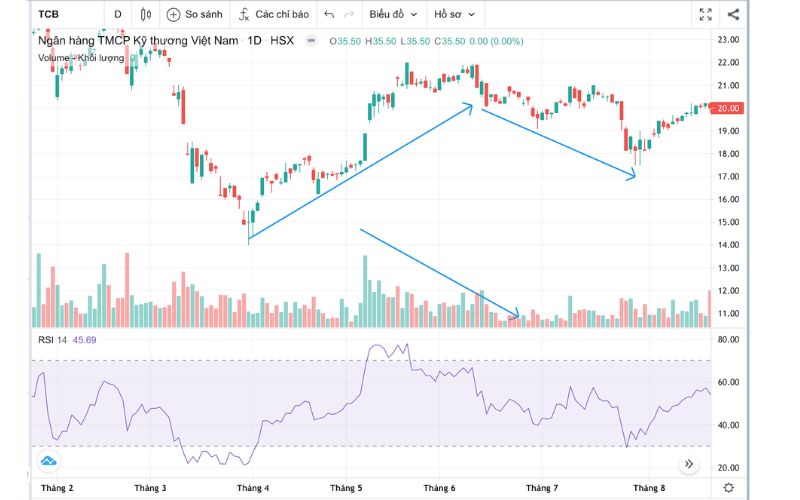The width and height of the screenshot is (800, 500).
Task: Toggle the symbol legend collapse dot
Action: (x=311, y=41)
